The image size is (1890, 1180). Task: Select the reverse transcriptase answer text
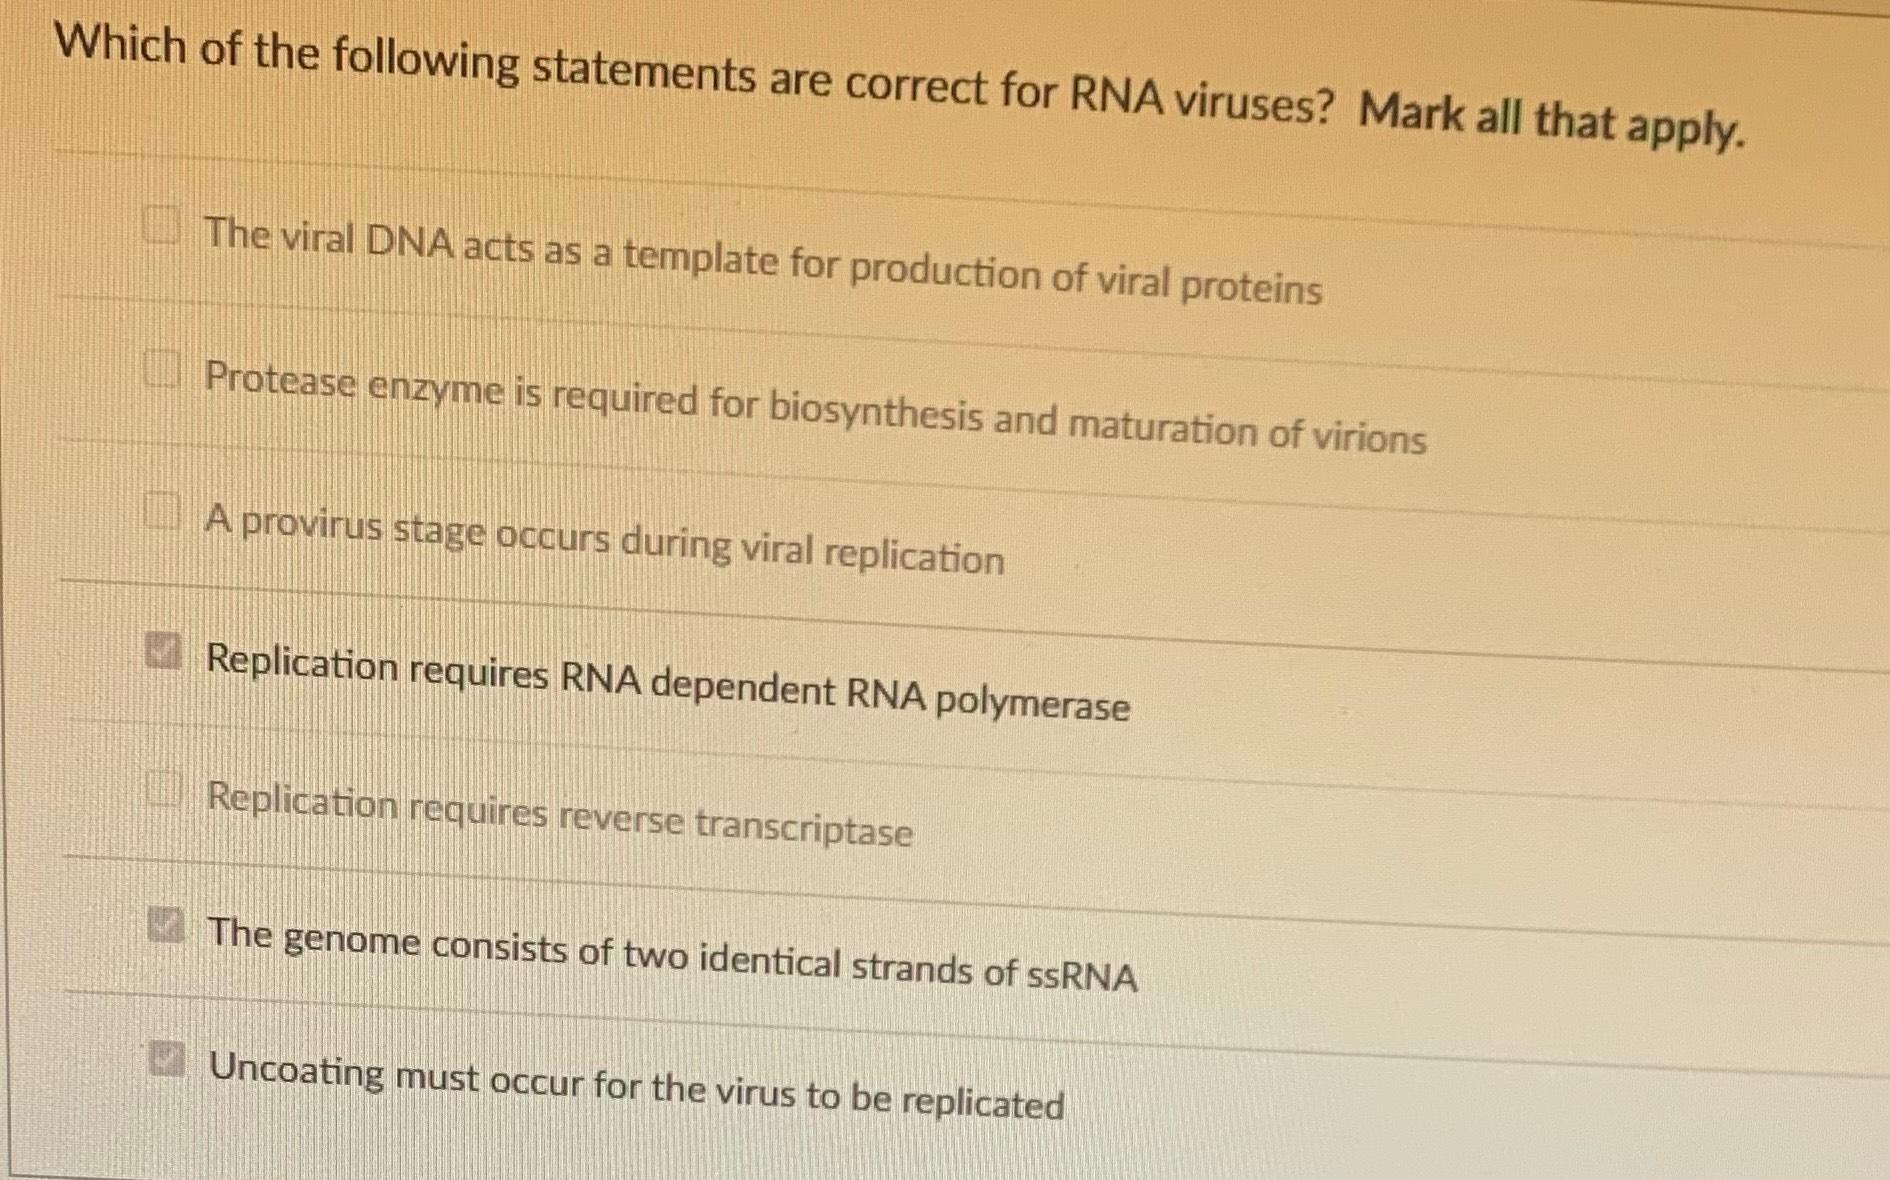coord(560,816)
